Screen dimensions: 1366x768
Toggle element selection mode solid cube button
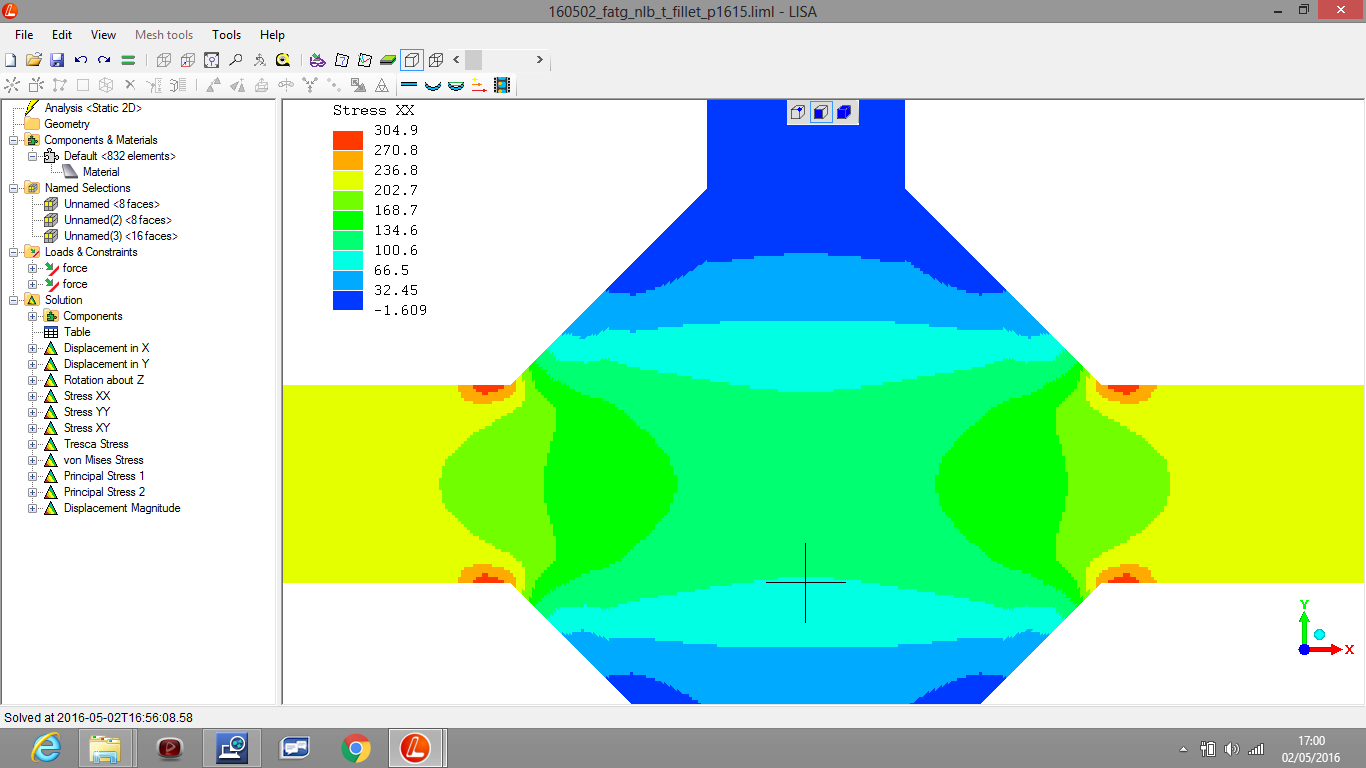click(x=843, y=112)
